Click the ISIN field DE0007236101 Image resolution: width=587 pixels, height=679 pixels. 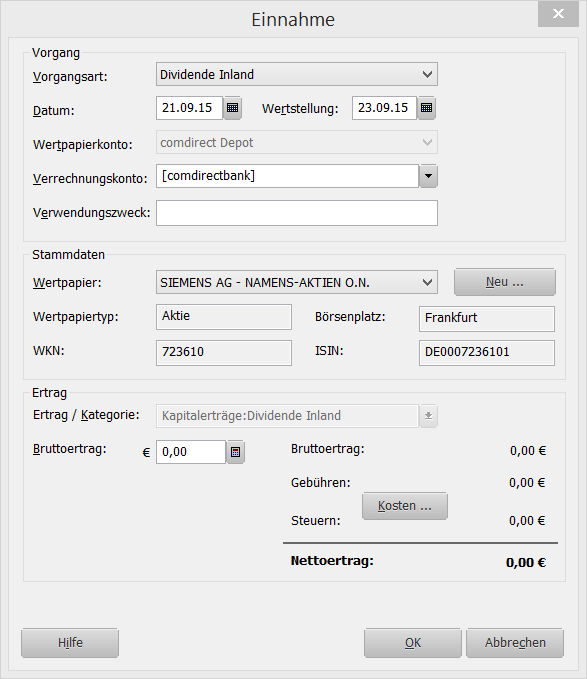pyautogui.click(x=487, y=352)
